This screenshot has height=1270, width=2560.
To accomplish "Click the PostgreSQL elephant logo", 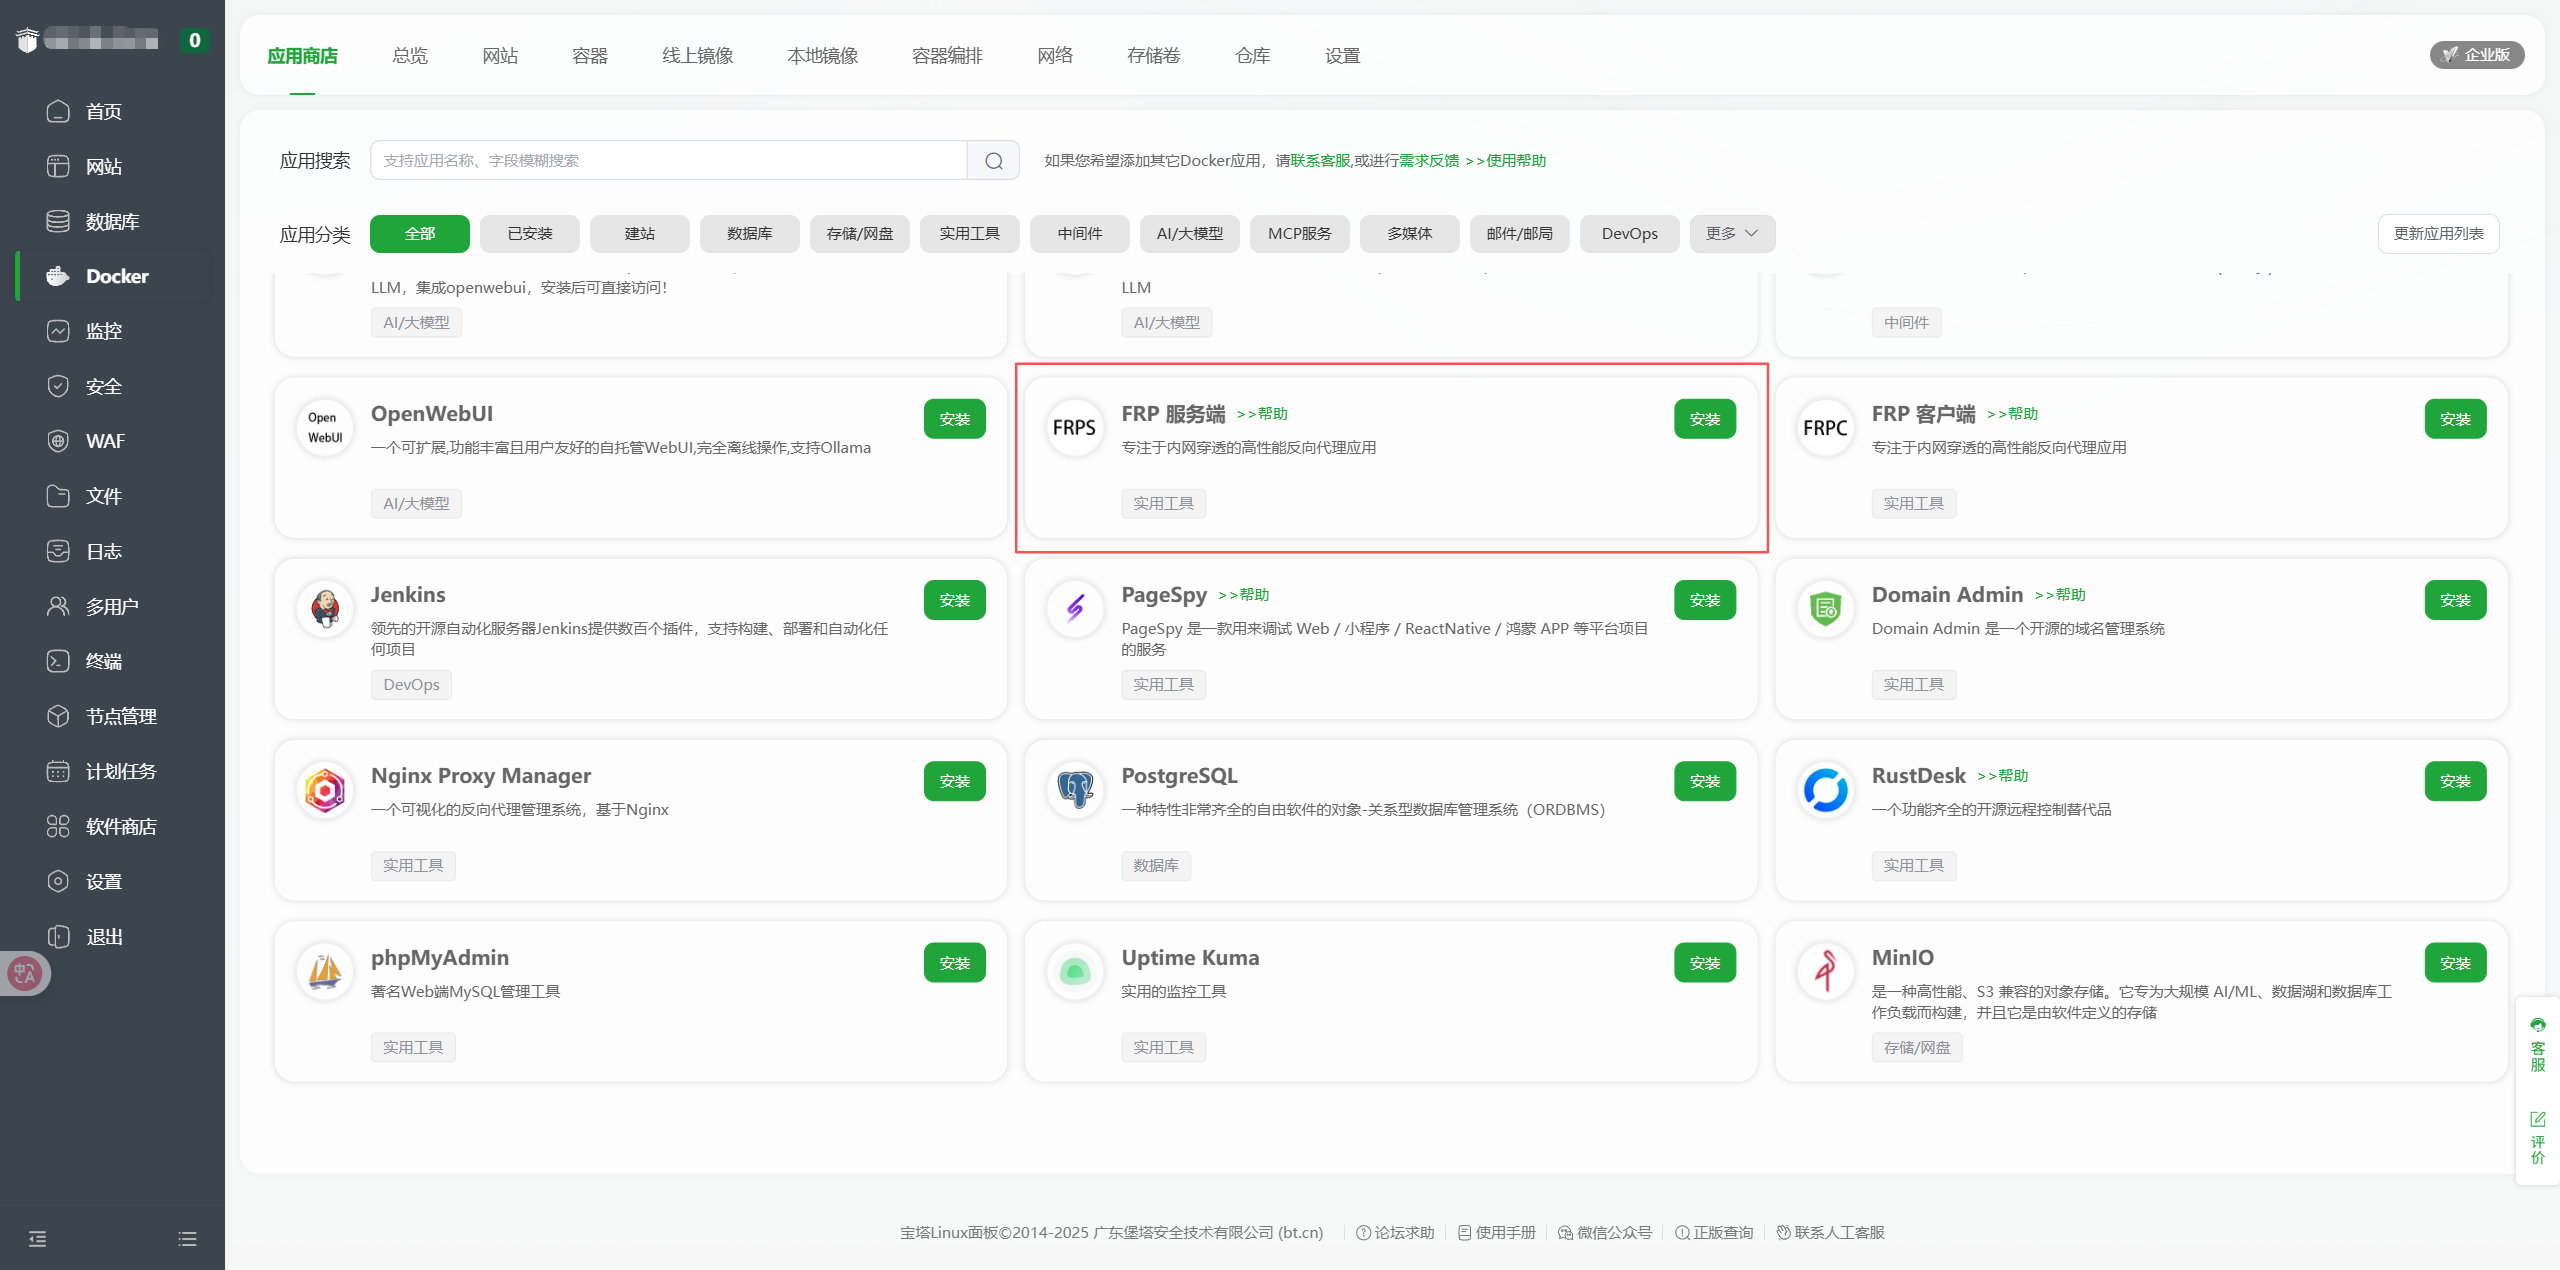I will pyautogui.click(x=1075, y=789).
